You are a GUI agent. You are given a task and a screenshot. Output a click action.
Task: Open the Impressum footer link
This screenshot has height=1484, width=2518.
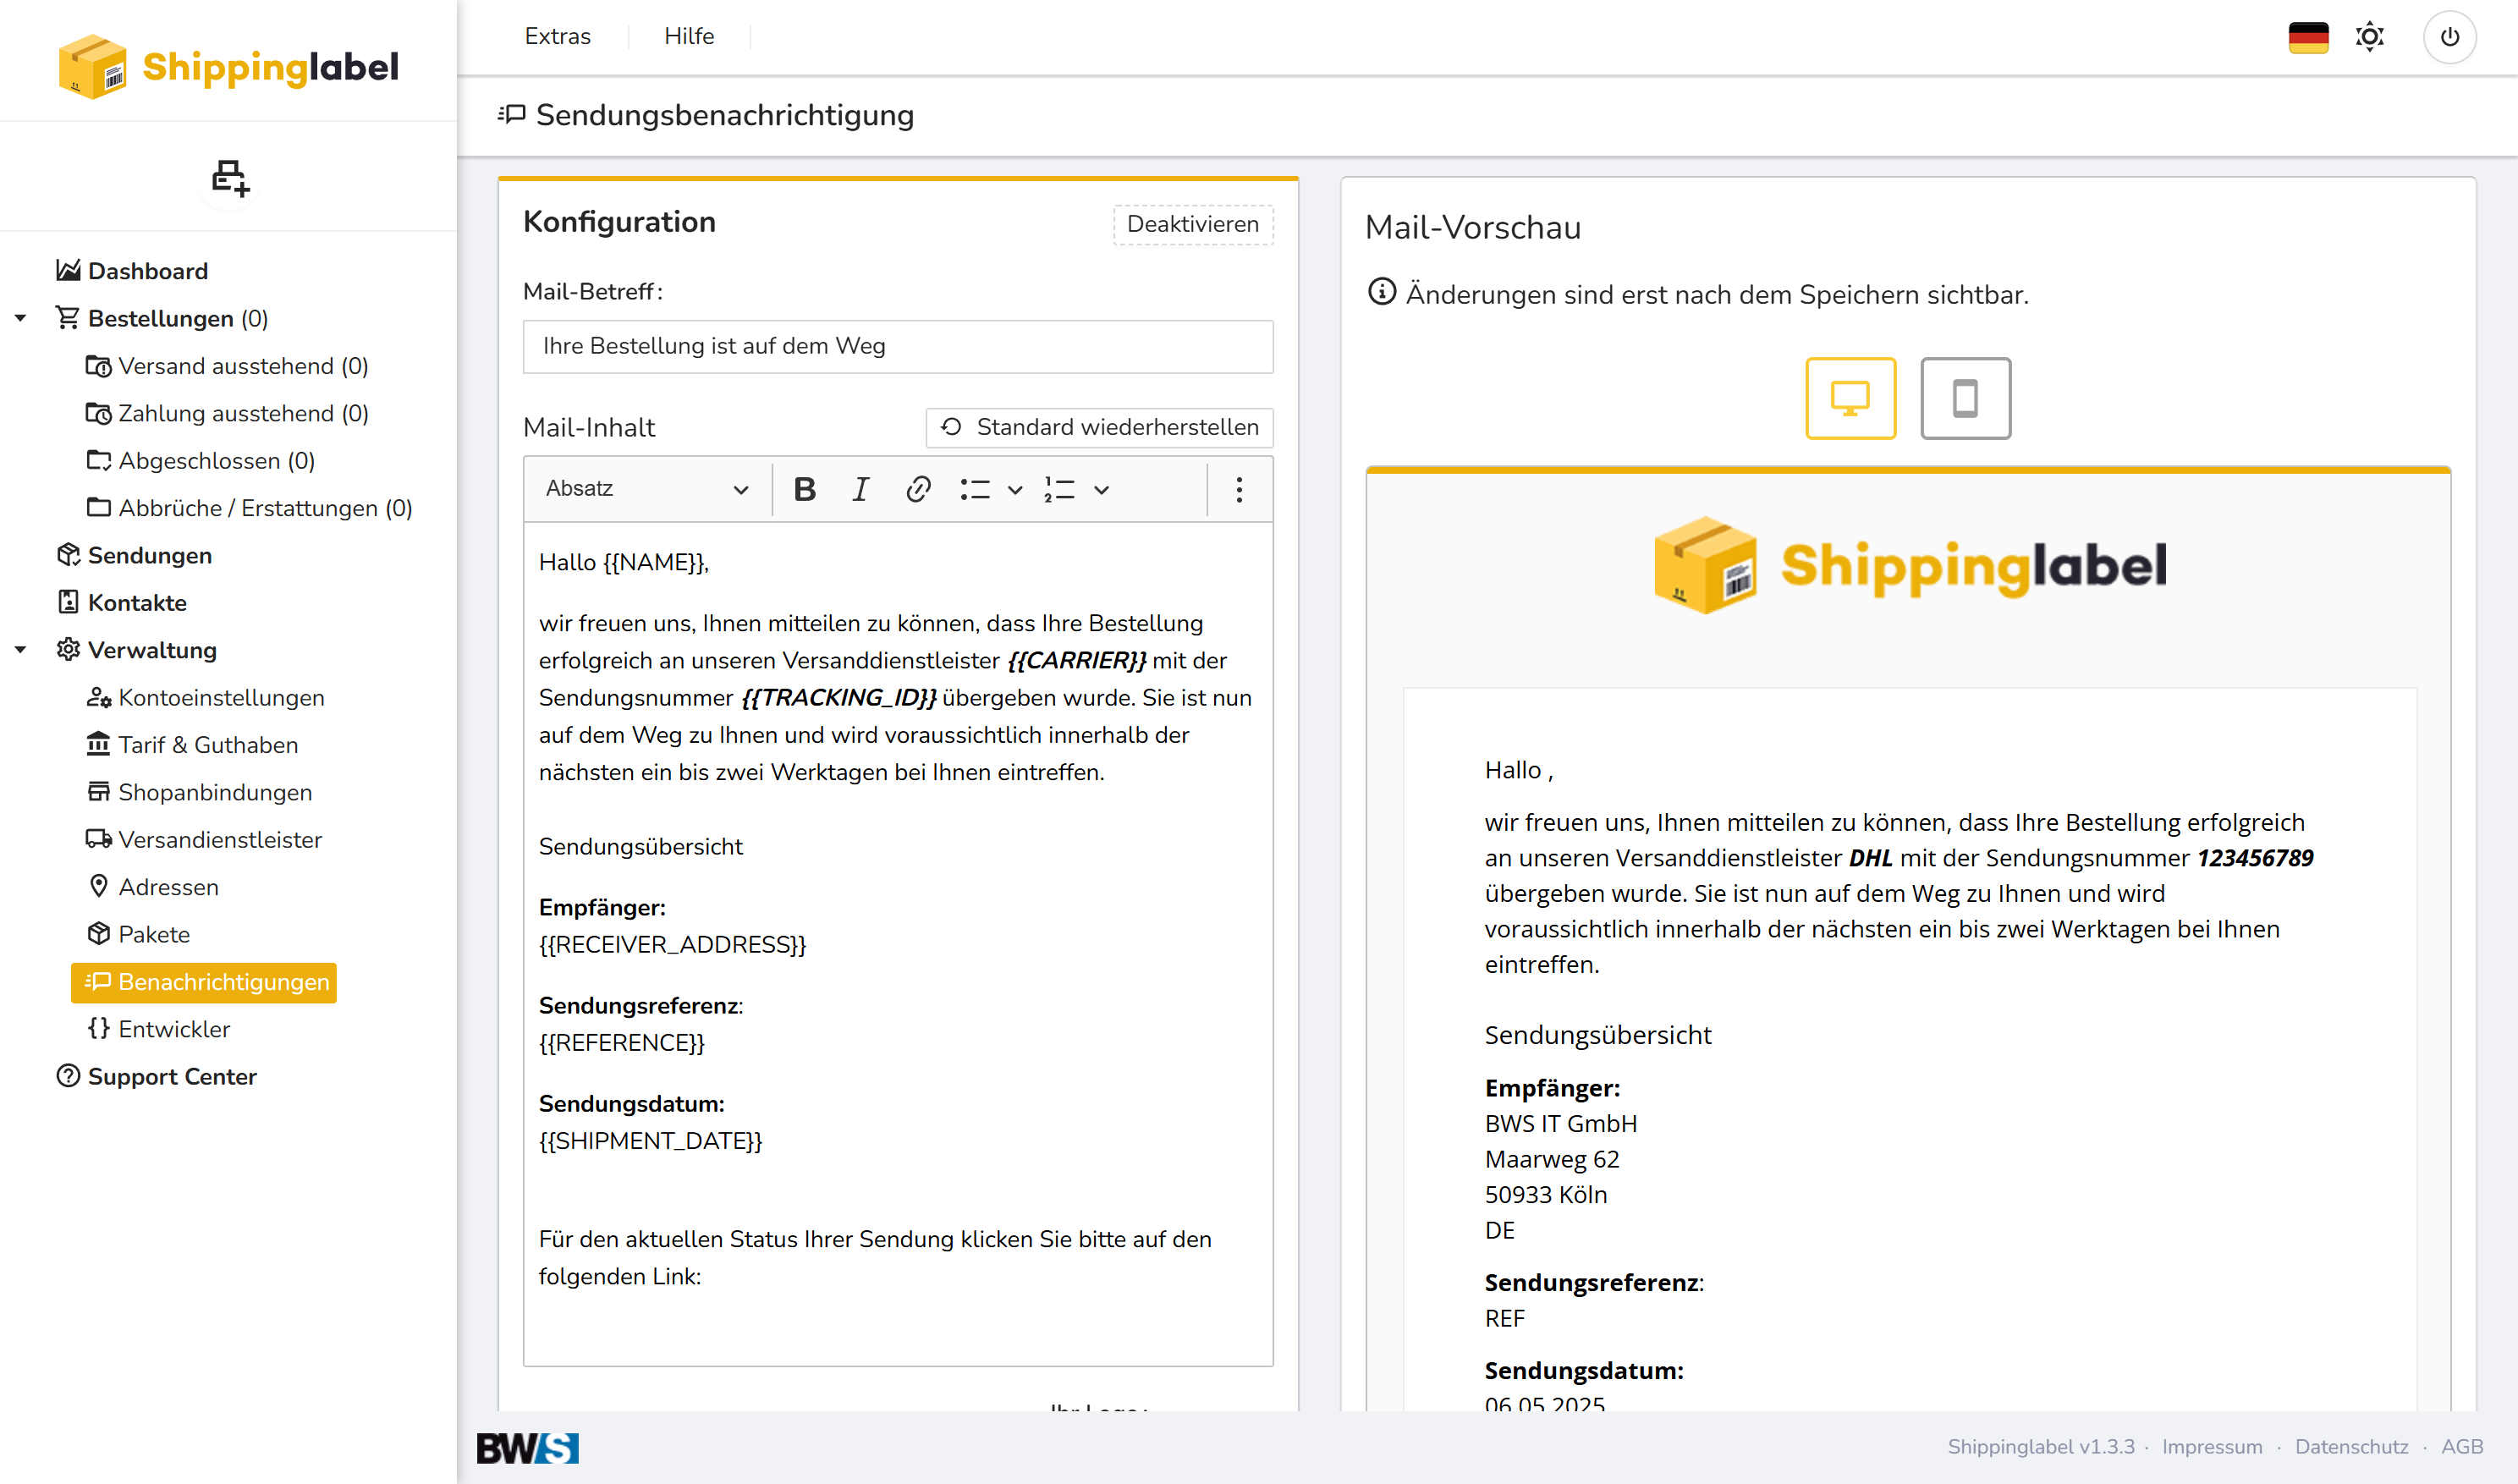pyautogui.click(x=2211, y=1446)
